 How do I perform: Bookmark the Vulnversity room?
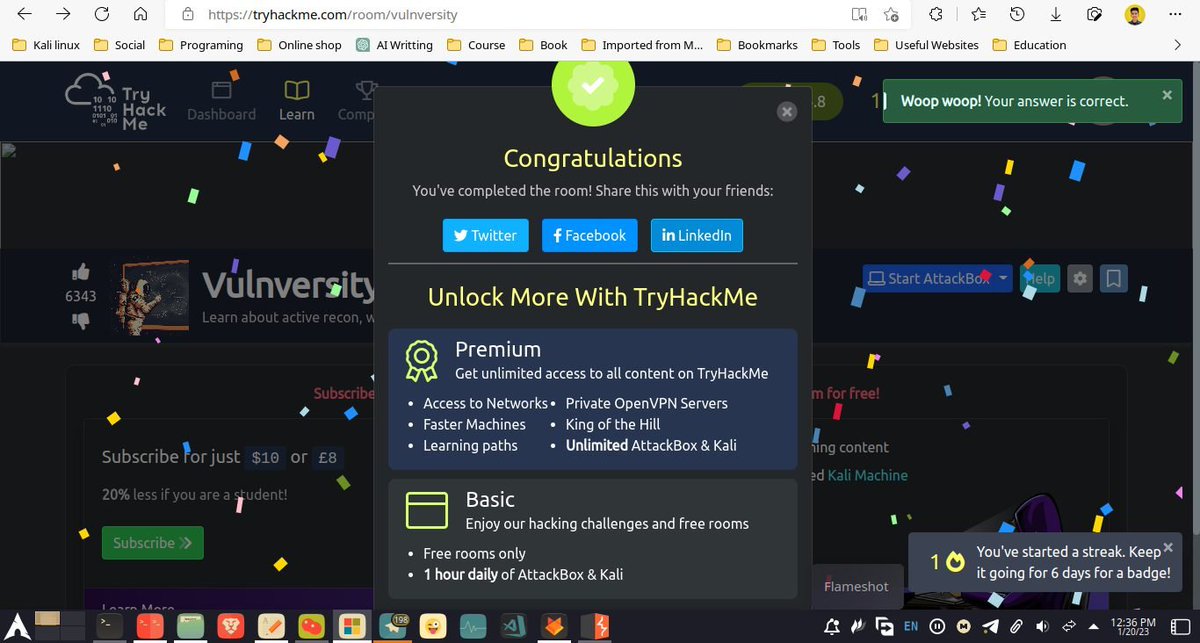1114,278
